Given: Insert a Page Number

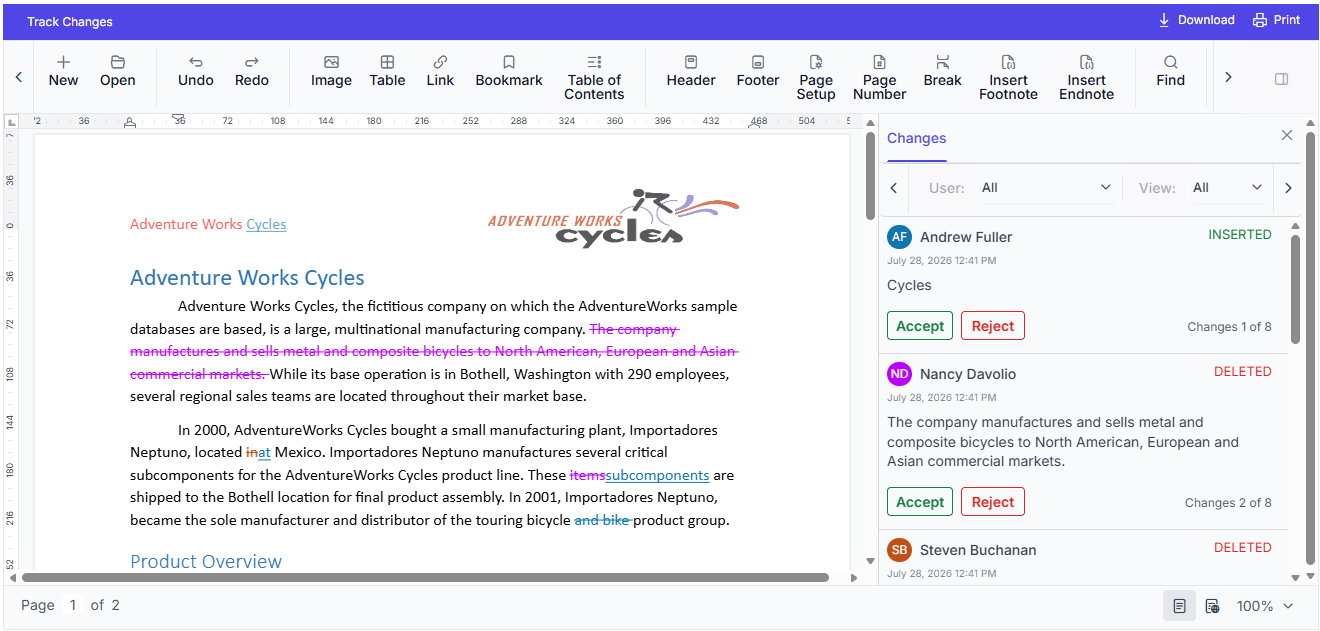Looking at the screenshot, I should coord(880,77).
